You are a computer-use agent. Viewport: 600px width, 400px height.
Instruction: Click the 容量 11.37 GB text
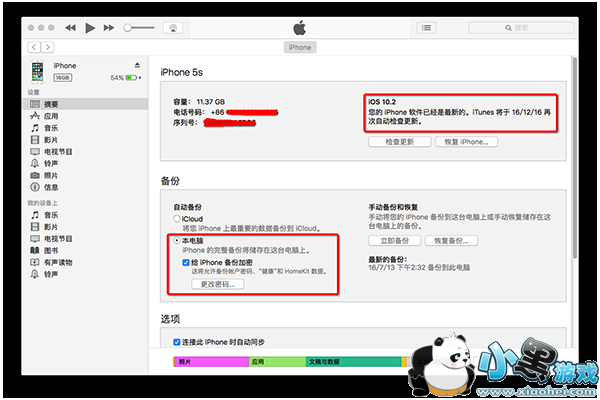tap(199, 102)
